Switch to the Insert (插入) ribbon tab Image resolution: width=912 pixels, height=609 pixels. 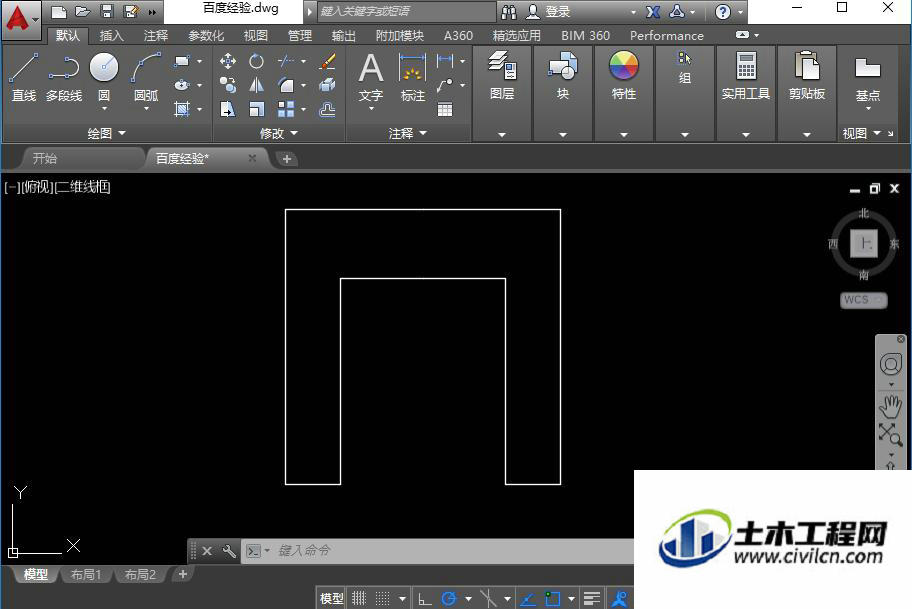(x=111, y=35)
